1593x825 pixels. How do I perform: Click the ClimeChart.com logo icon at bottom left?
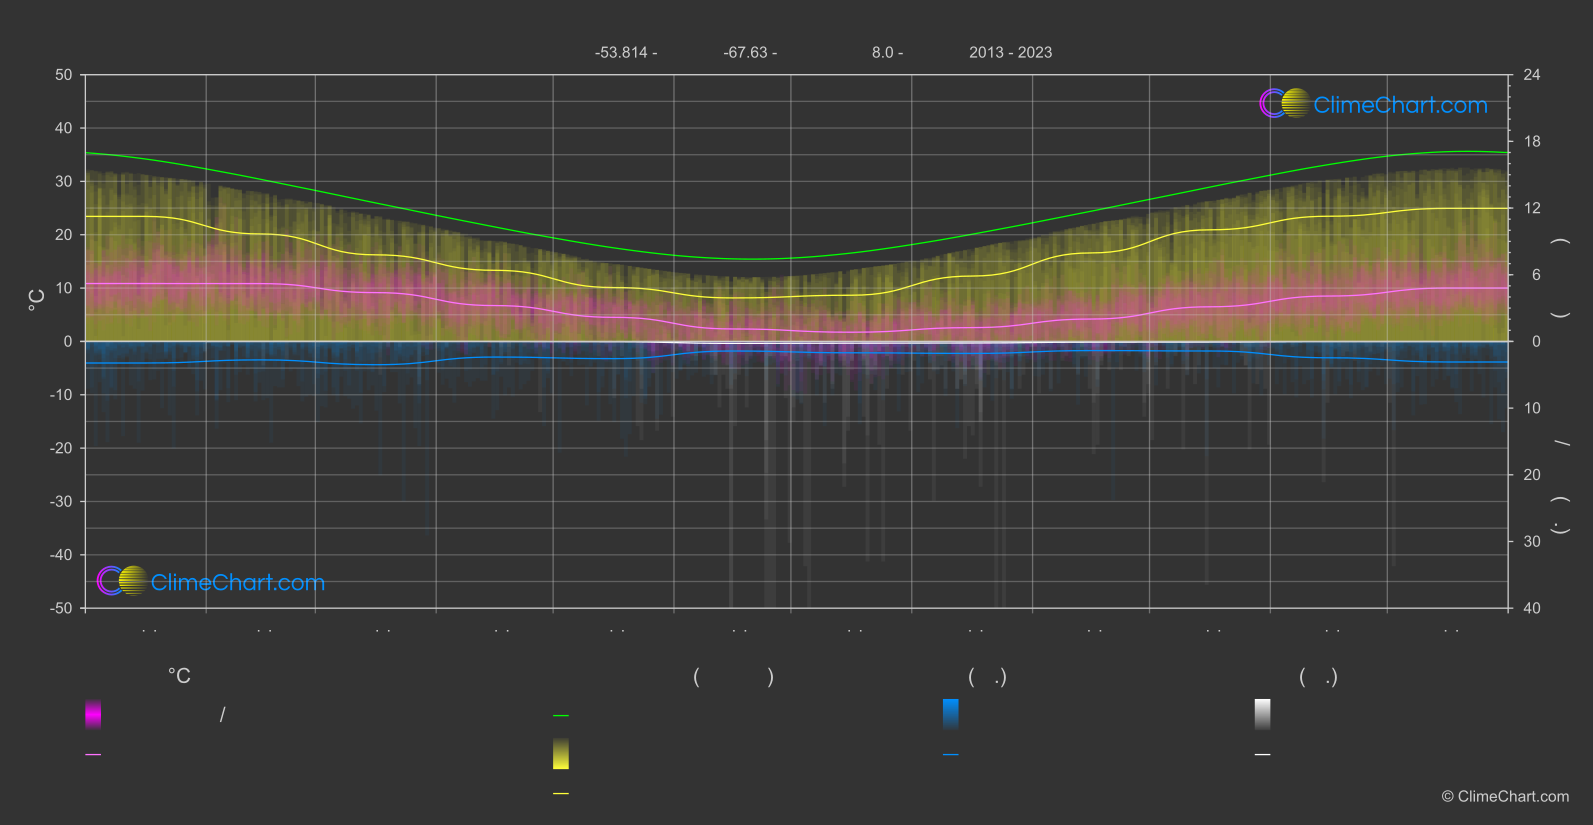pos(122,581)
